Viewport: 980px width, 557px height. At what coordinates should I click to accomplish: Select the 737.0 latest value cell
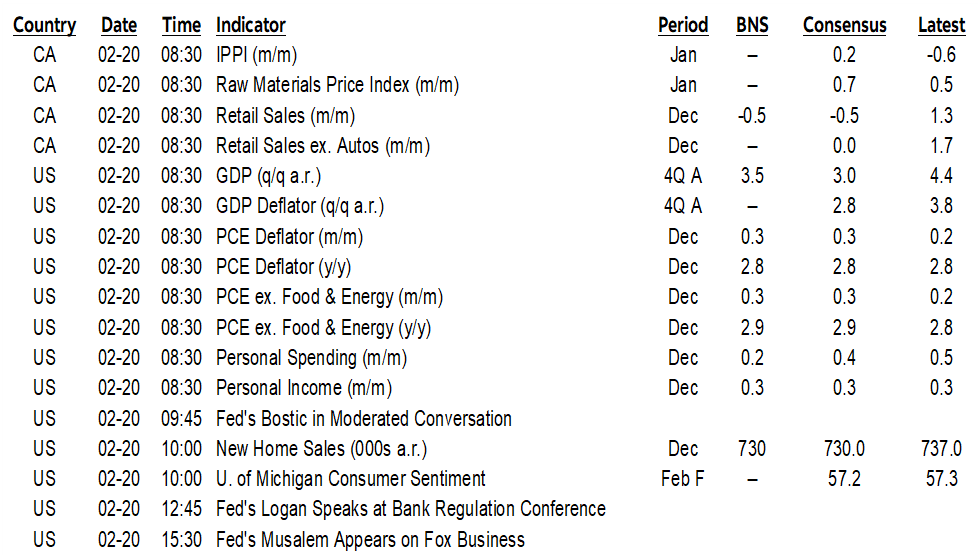941,449
